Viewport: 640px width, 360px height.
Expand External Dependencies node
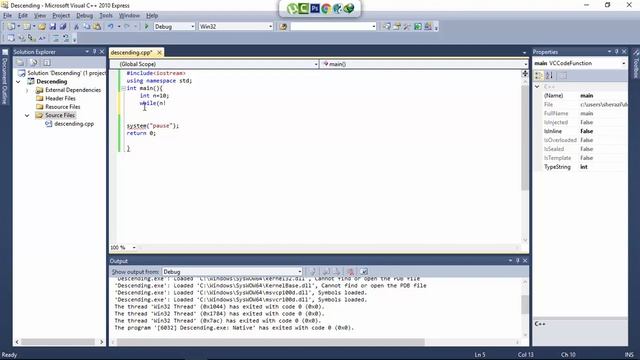(27, 90)
